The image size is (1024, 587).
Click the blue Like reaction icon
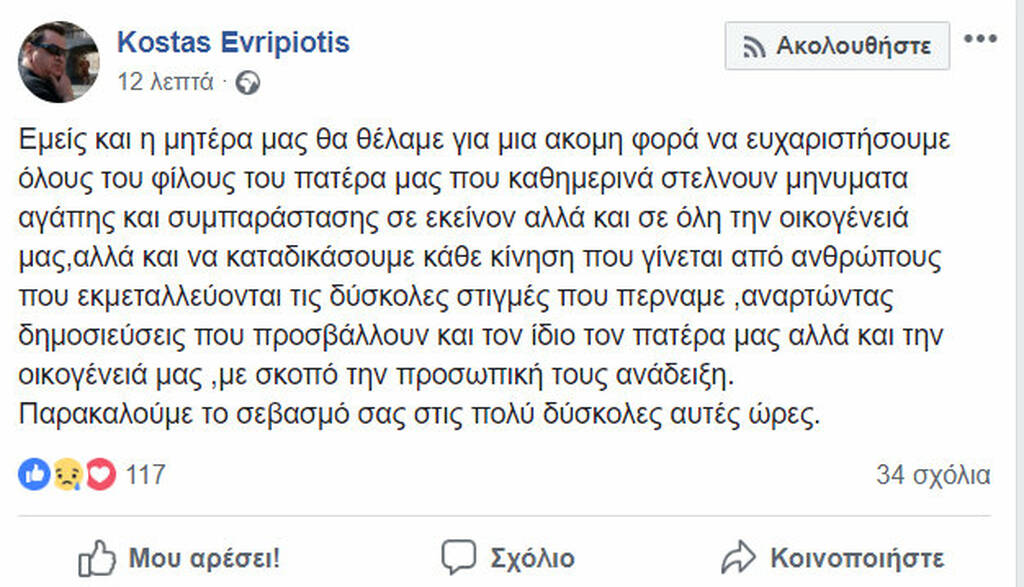33,475
